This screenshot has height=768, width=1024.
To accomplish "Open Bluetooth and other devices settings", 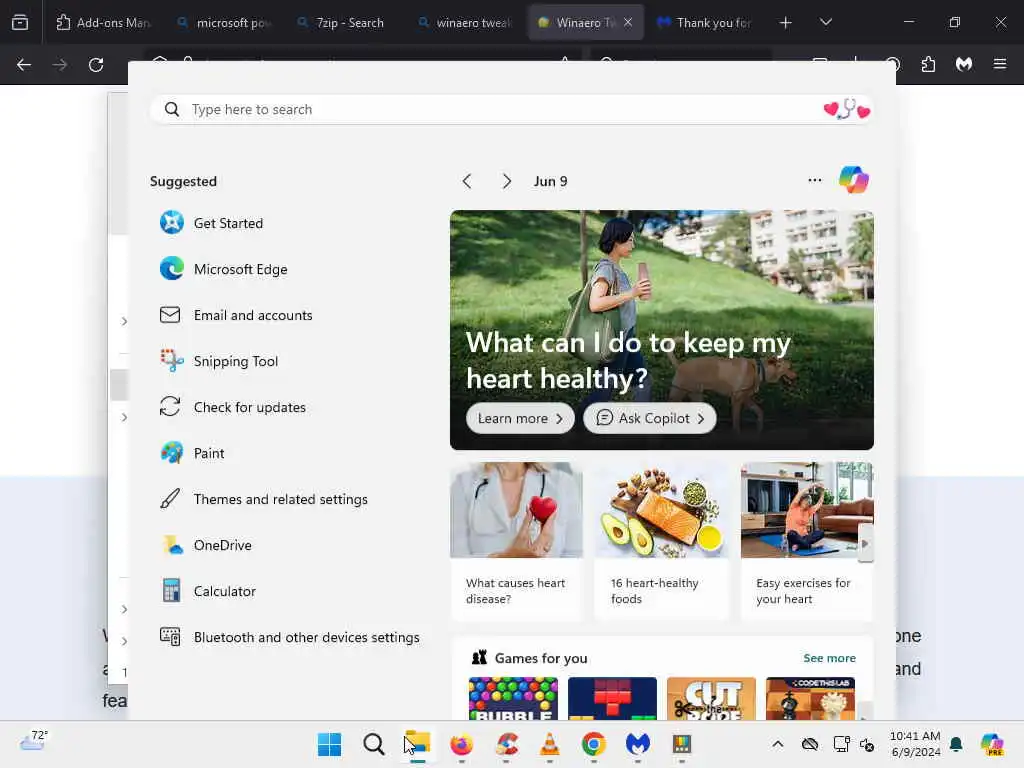I will point(289,637).
